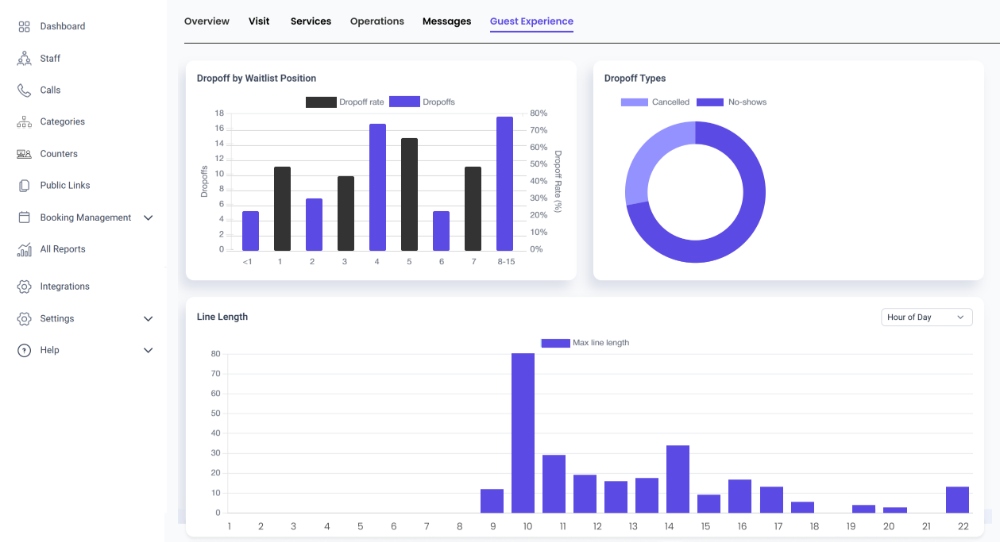1000x542 pixels.
Task: Expand the Help submenu chevron
Action: click(x=148, y=350)
